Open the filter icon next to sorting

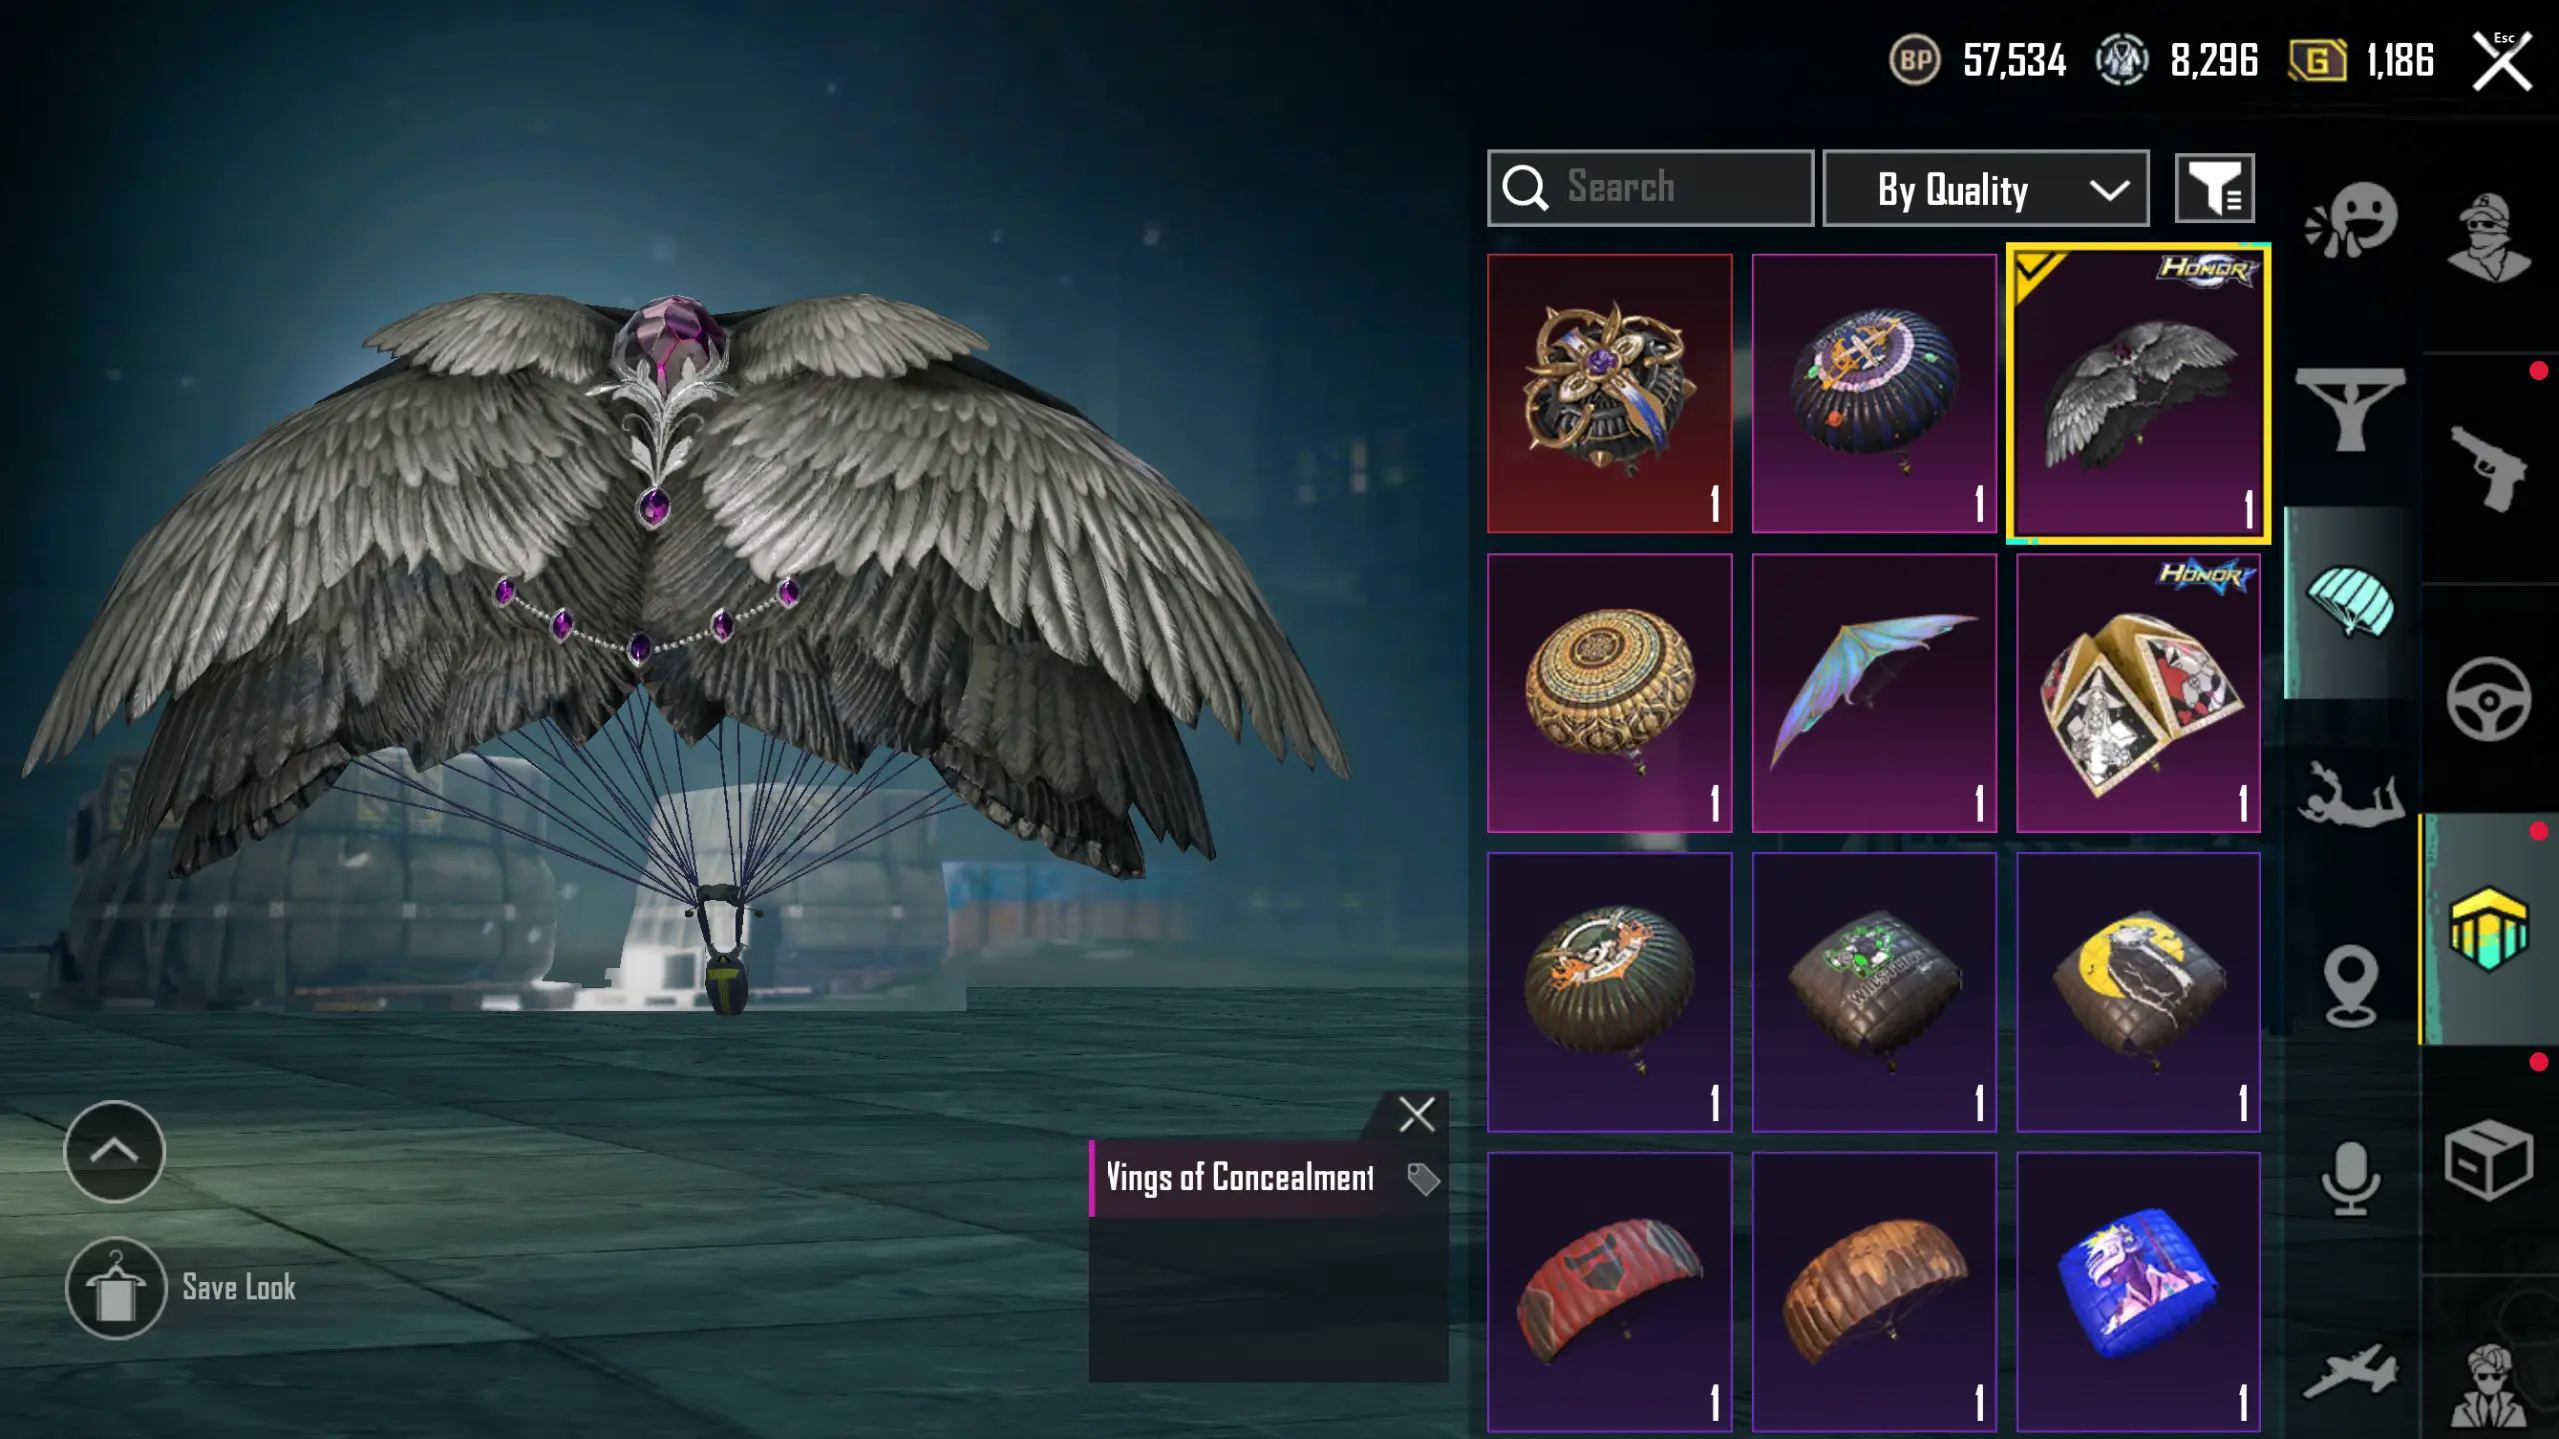click(2214, 188)
